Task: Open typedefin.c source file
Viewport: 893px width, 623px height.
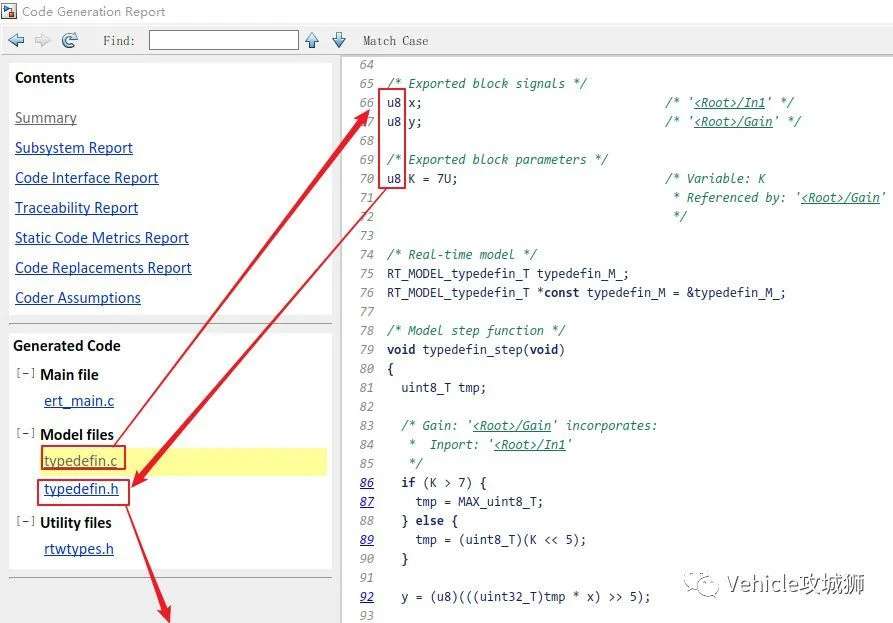Action: pos(81,461)
